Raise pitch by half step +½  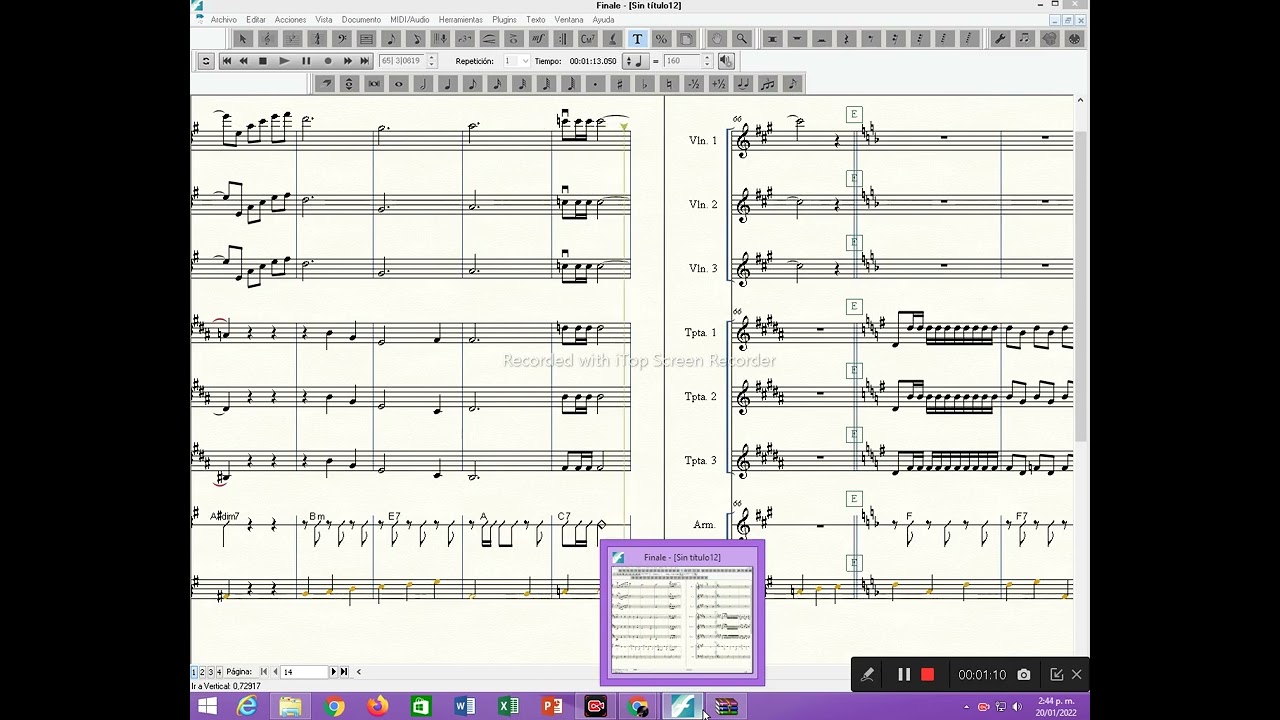pyautogui.click(x=718, y=84)
